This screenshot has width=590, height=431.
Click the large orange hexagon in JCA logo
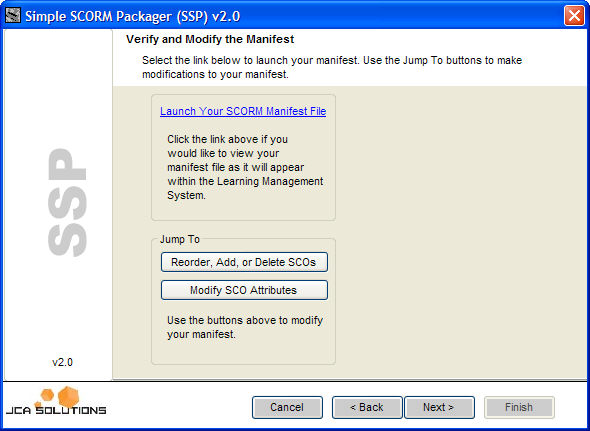pyautogui.click(x=68, y=397)
